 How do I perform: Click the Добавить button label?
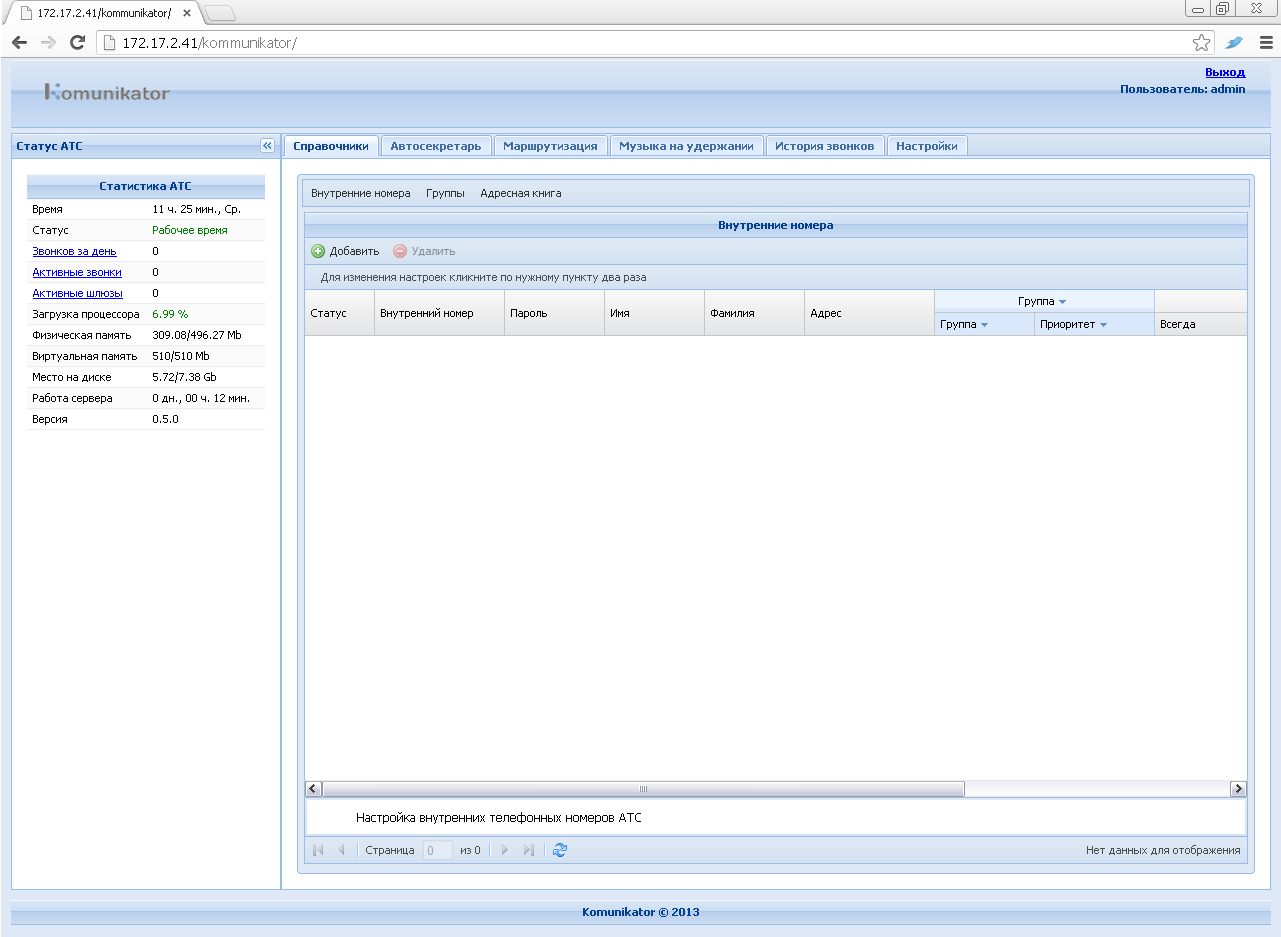click(x=355, y=251)
